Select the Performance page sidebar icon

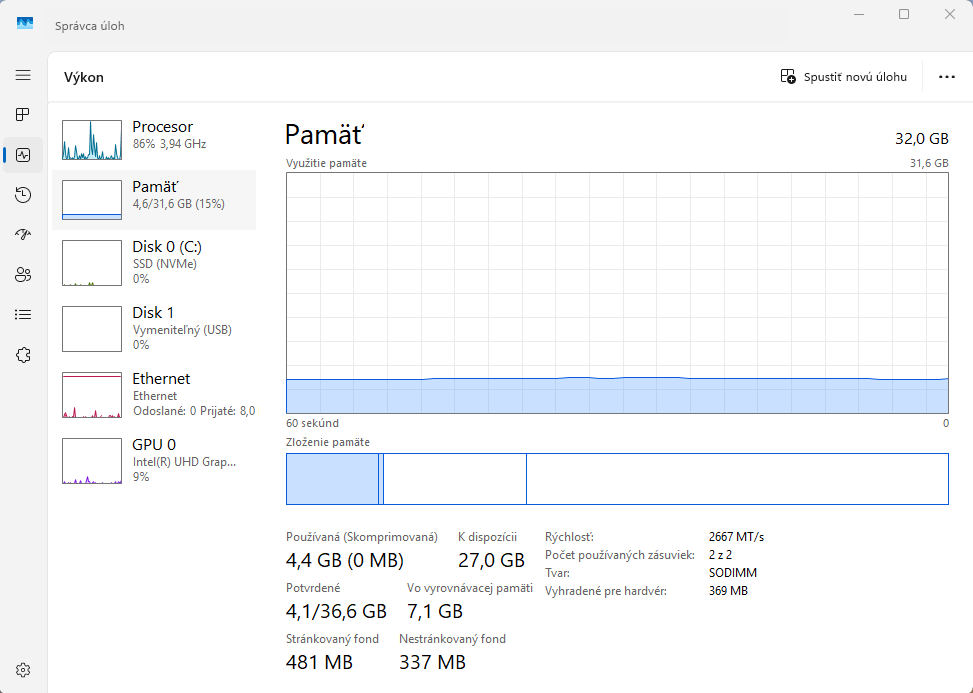(23, 155)
